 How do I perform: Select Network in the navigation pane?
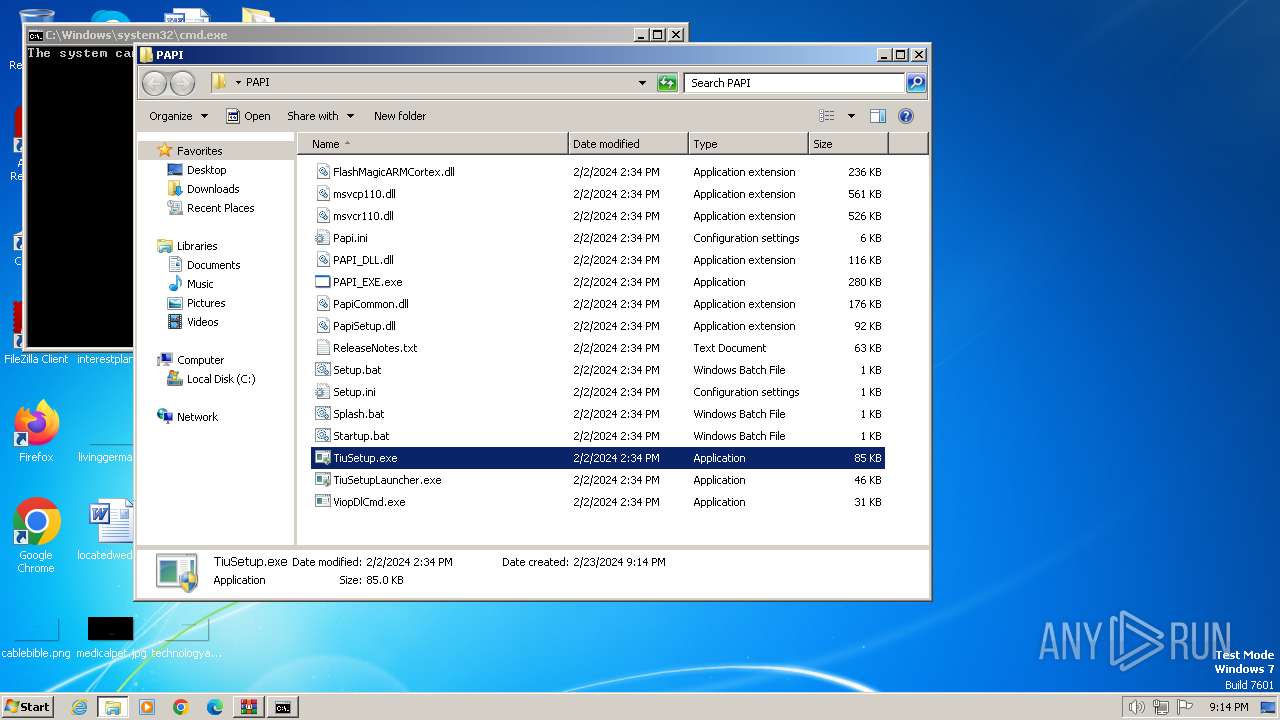pyautogui.click(x=197, y=417)
